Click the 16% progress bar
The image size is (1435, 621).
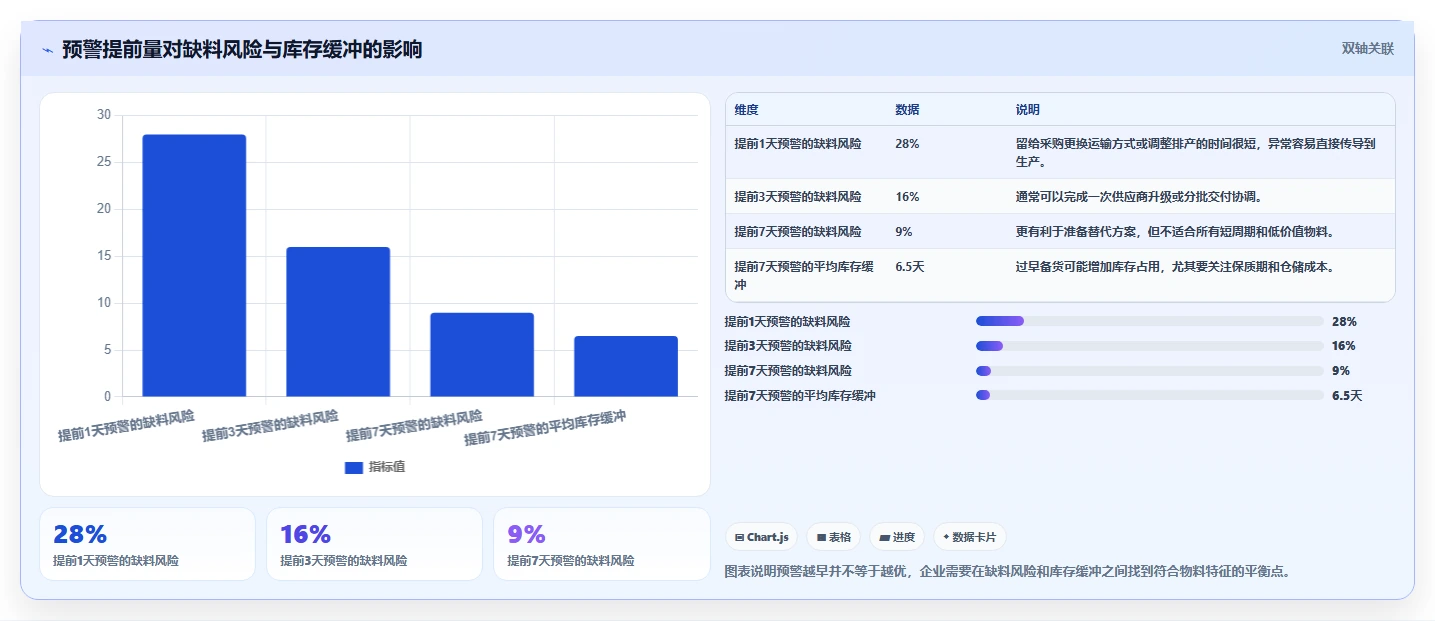coord(1150,346)
